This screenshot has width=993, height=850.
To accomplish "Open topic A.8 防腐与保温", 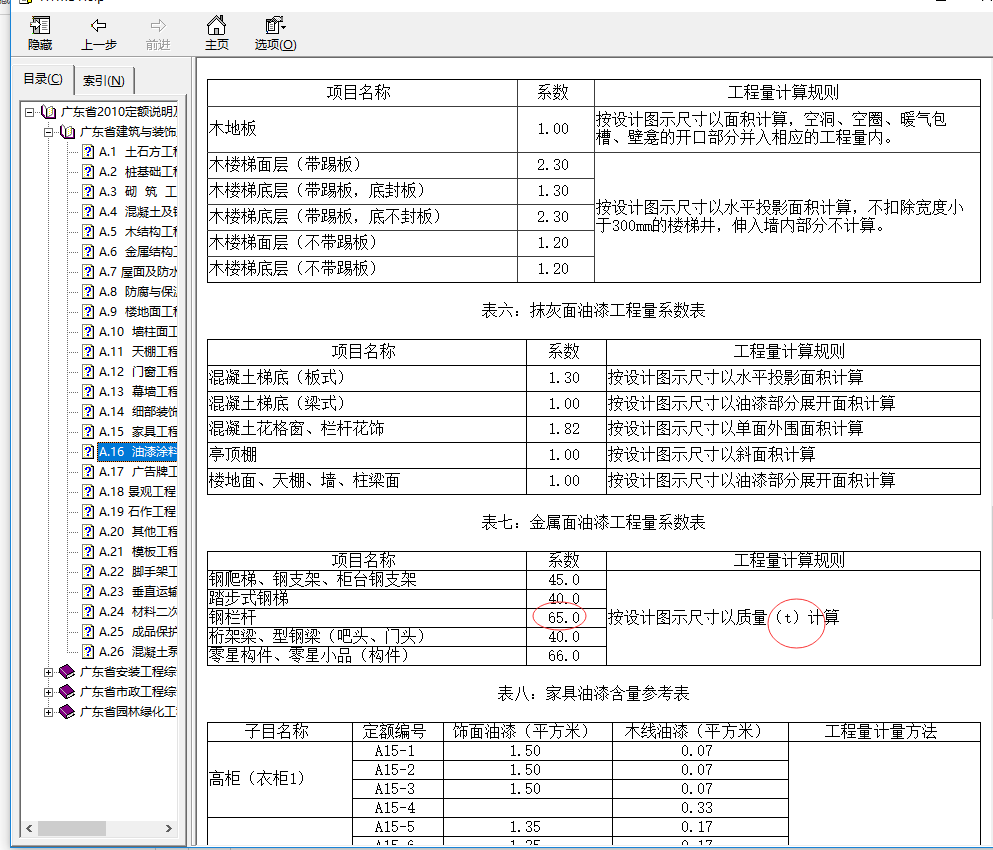I will (138, 292).
